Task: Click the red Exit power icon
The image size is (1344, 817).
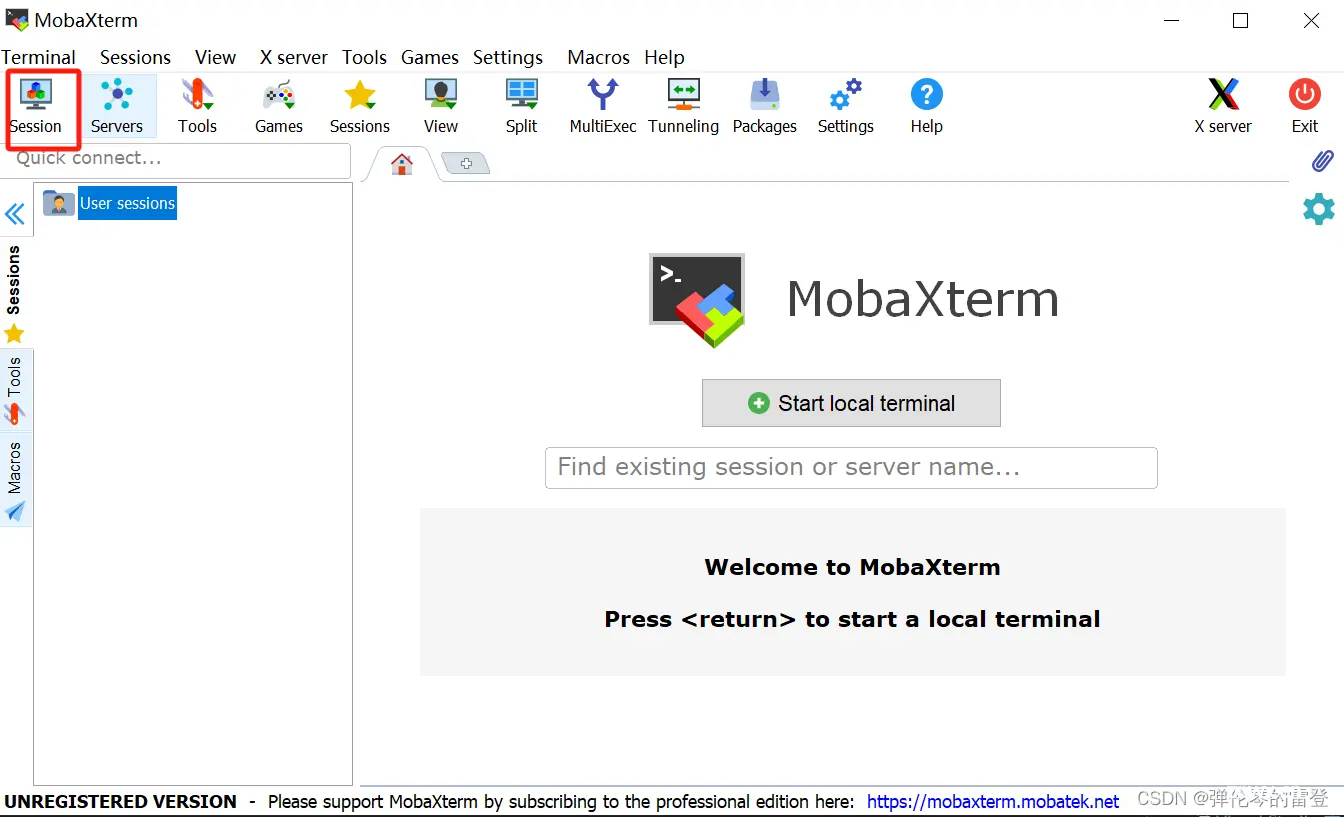Action: [1305, 106]
